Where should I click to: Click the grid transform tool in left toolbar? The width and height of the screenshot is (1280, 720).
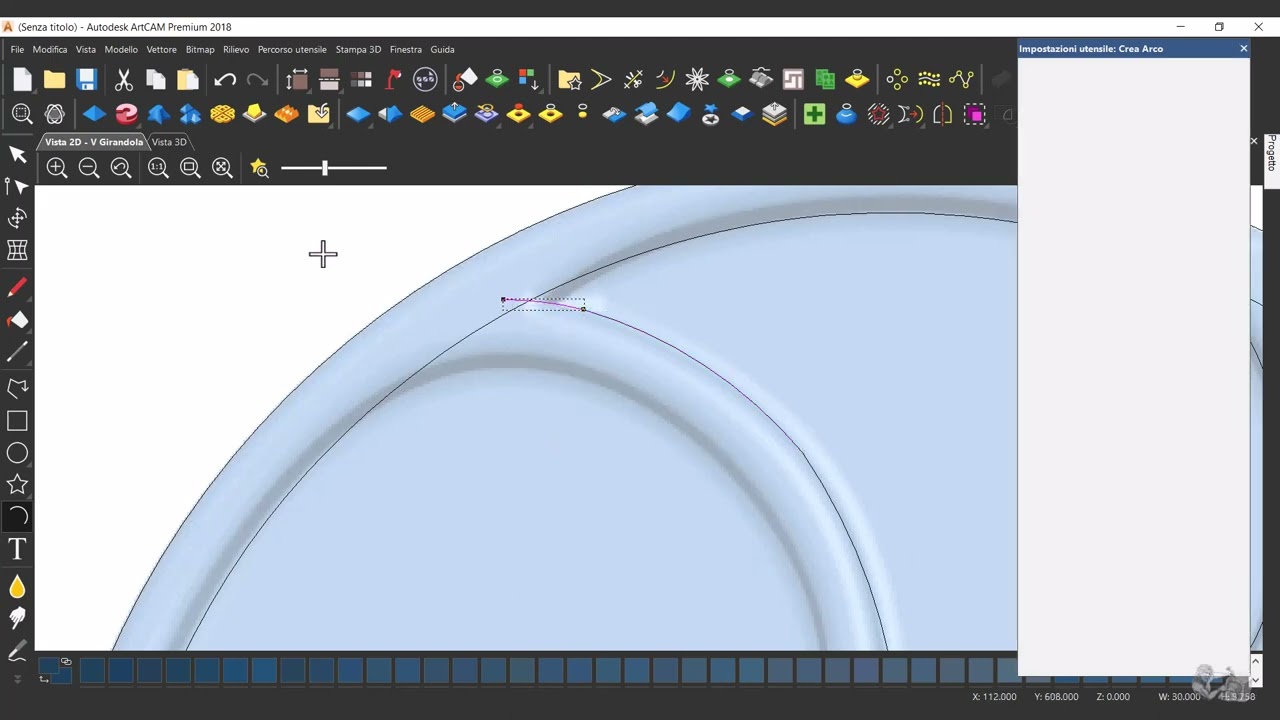pyautogui.click(x=17, y=250)
